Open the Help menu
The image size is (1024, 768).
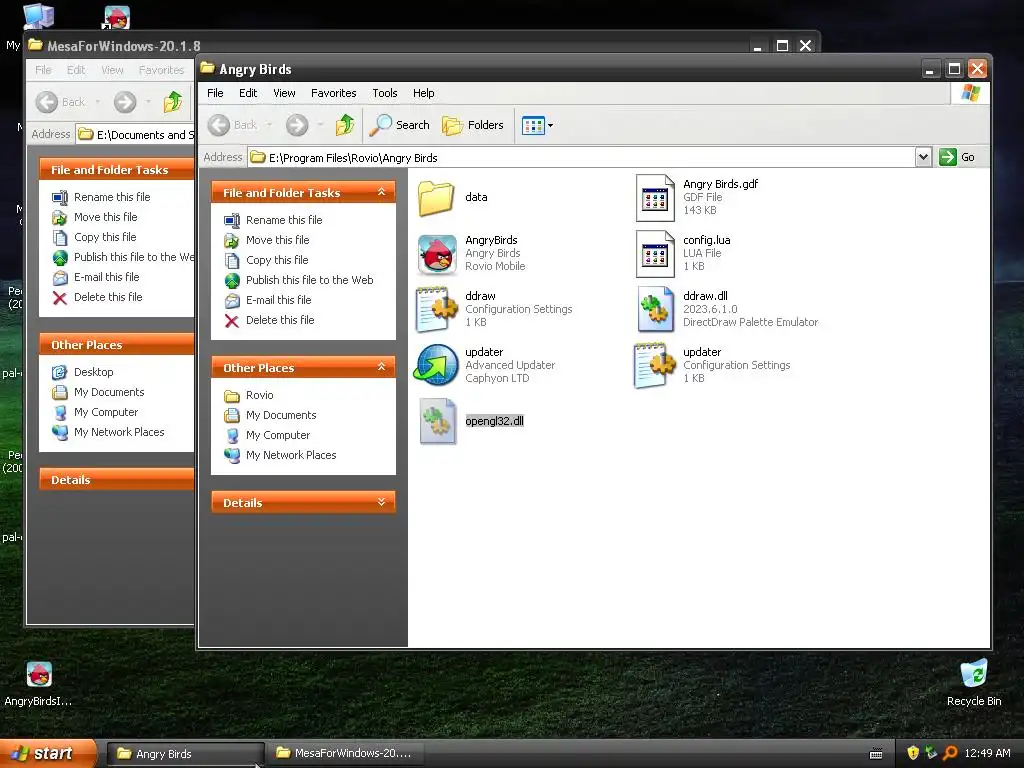pos(423,93)
